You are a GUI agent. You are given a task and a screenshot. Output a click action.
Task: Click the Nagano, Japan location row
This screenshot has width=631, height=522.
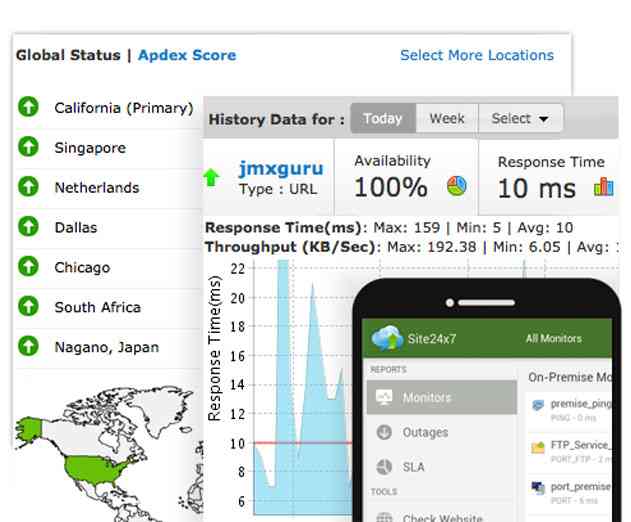(x=109, y=347)
